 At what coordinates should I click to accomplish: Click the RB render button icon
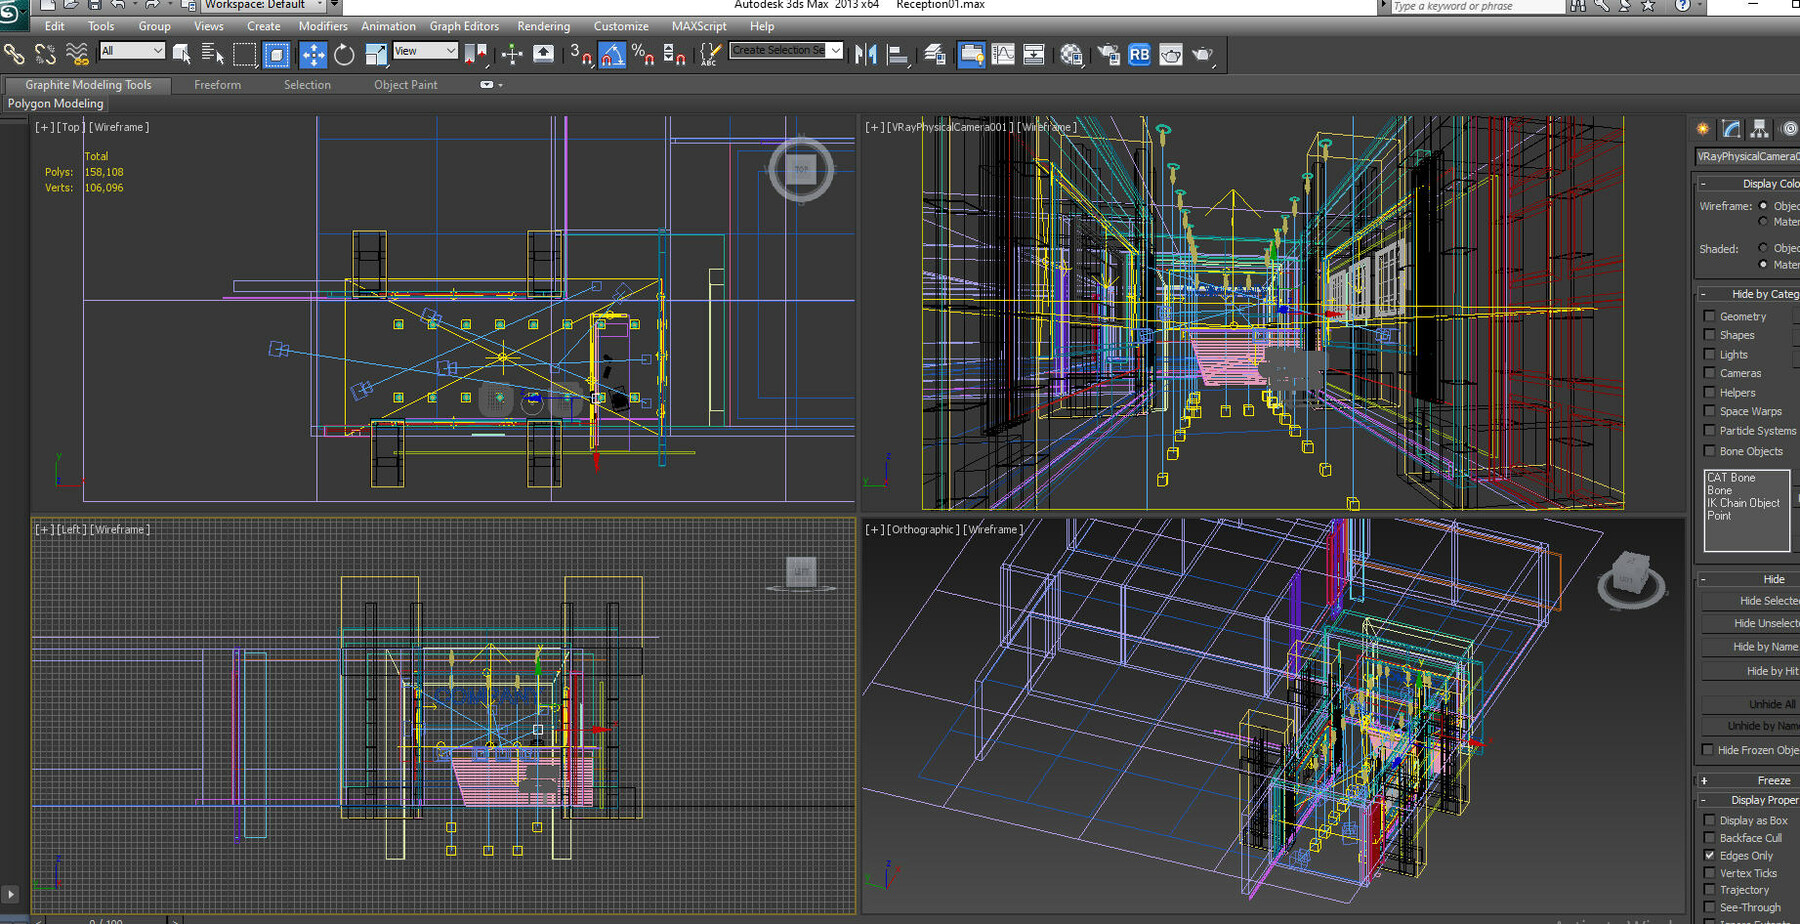1139,55
